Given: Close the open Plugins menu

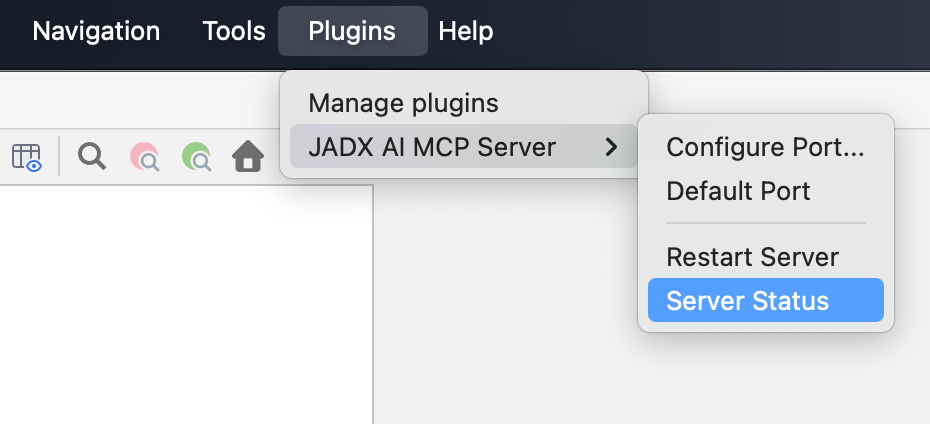Looking at the screenshot, I should click(x=352, y=31).
